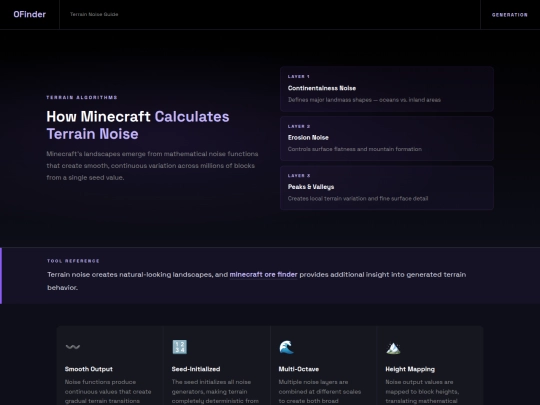The width and height of the screenshot is (540, 405).
Task: Click the Smooth Output heading
Action: [x=89, y=369]
